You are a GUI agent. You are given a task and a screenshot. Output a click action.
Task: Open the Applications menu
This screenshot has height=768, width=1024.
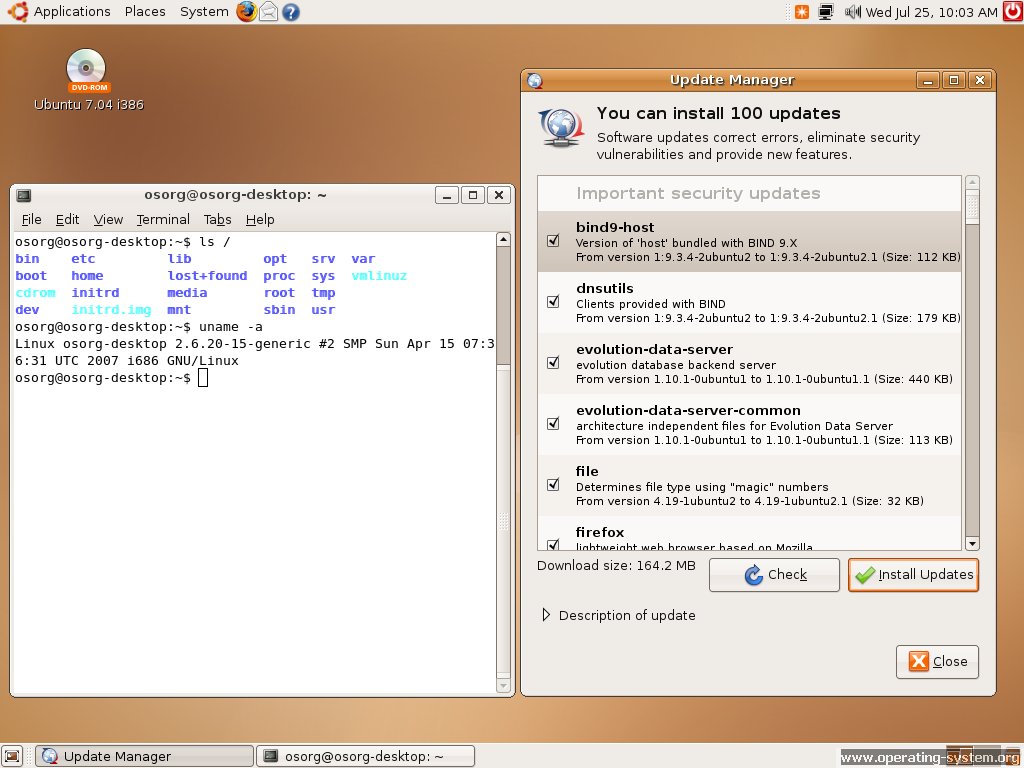(x=72, y=12)
